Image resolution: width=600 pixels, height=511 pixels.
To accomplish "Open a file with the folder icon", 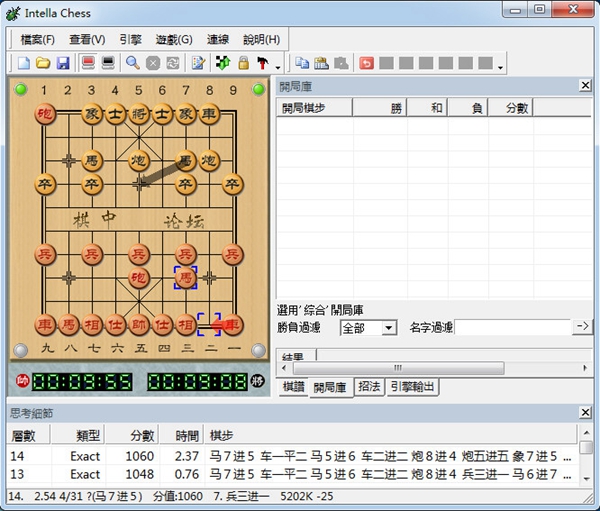I will click(x=43, y=63).
